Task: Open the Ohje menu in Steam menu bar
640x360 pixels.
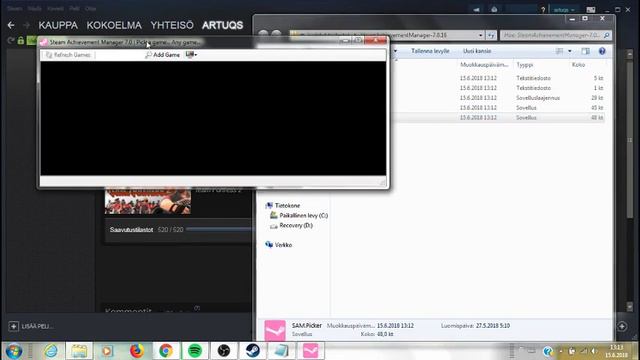Action: tap(90, 8)
